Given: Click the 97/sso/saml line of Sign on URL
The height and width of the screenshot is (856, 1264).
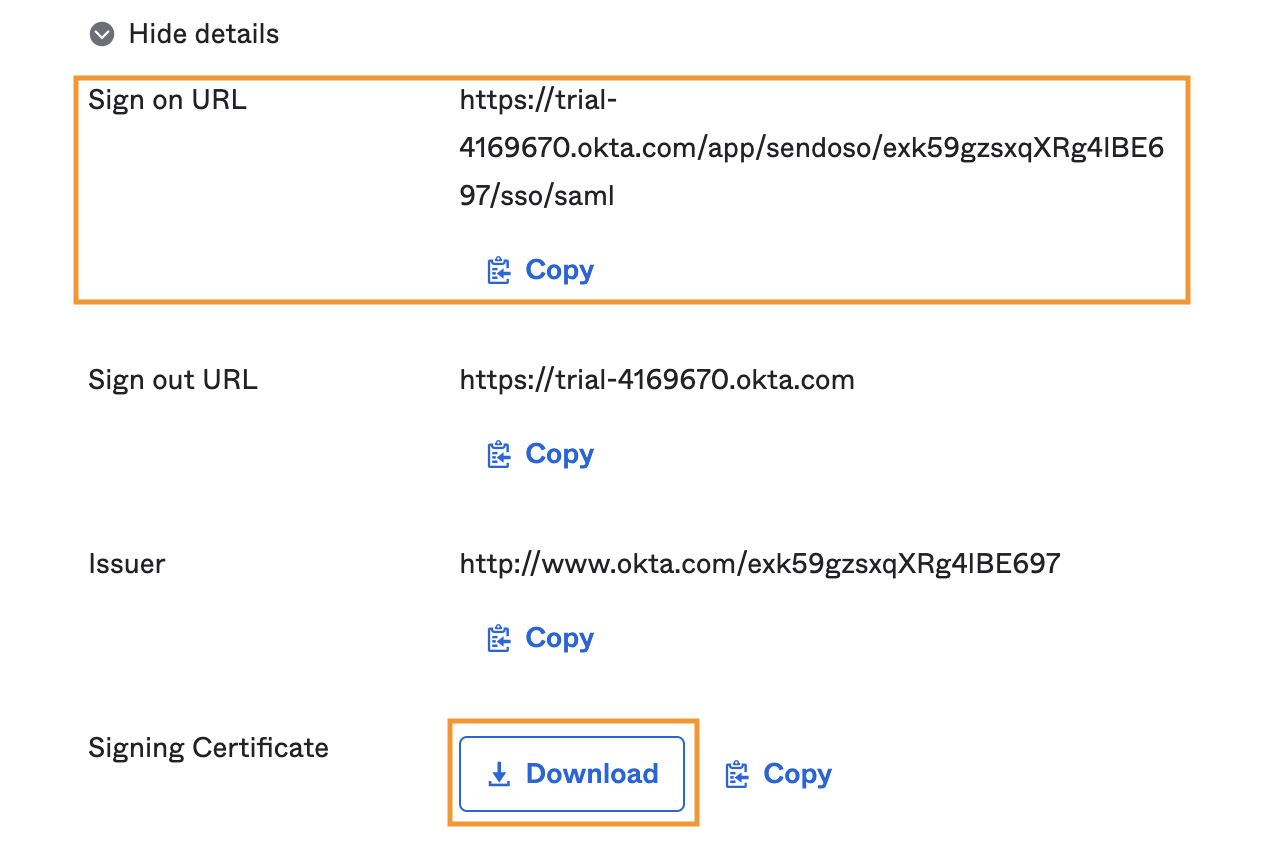Looking at the screenshot, I should [x=537, y=196].
